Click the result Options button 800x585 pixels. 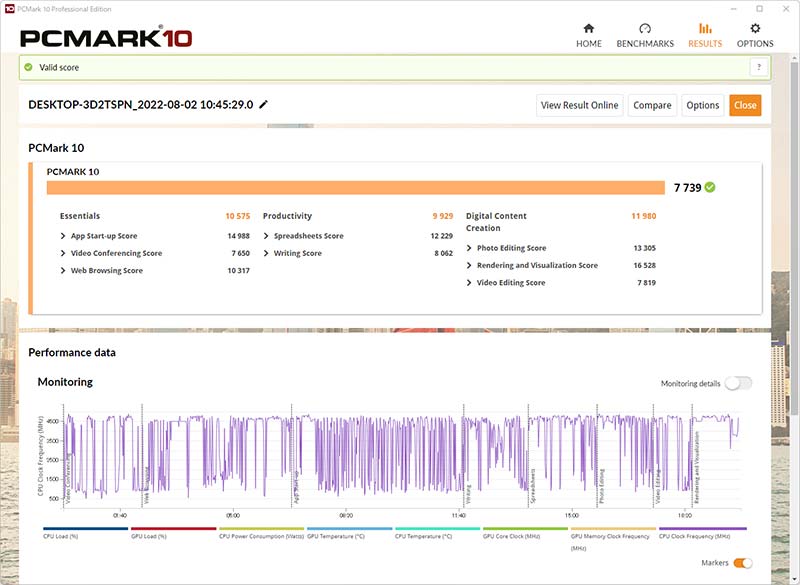(702, 105)
